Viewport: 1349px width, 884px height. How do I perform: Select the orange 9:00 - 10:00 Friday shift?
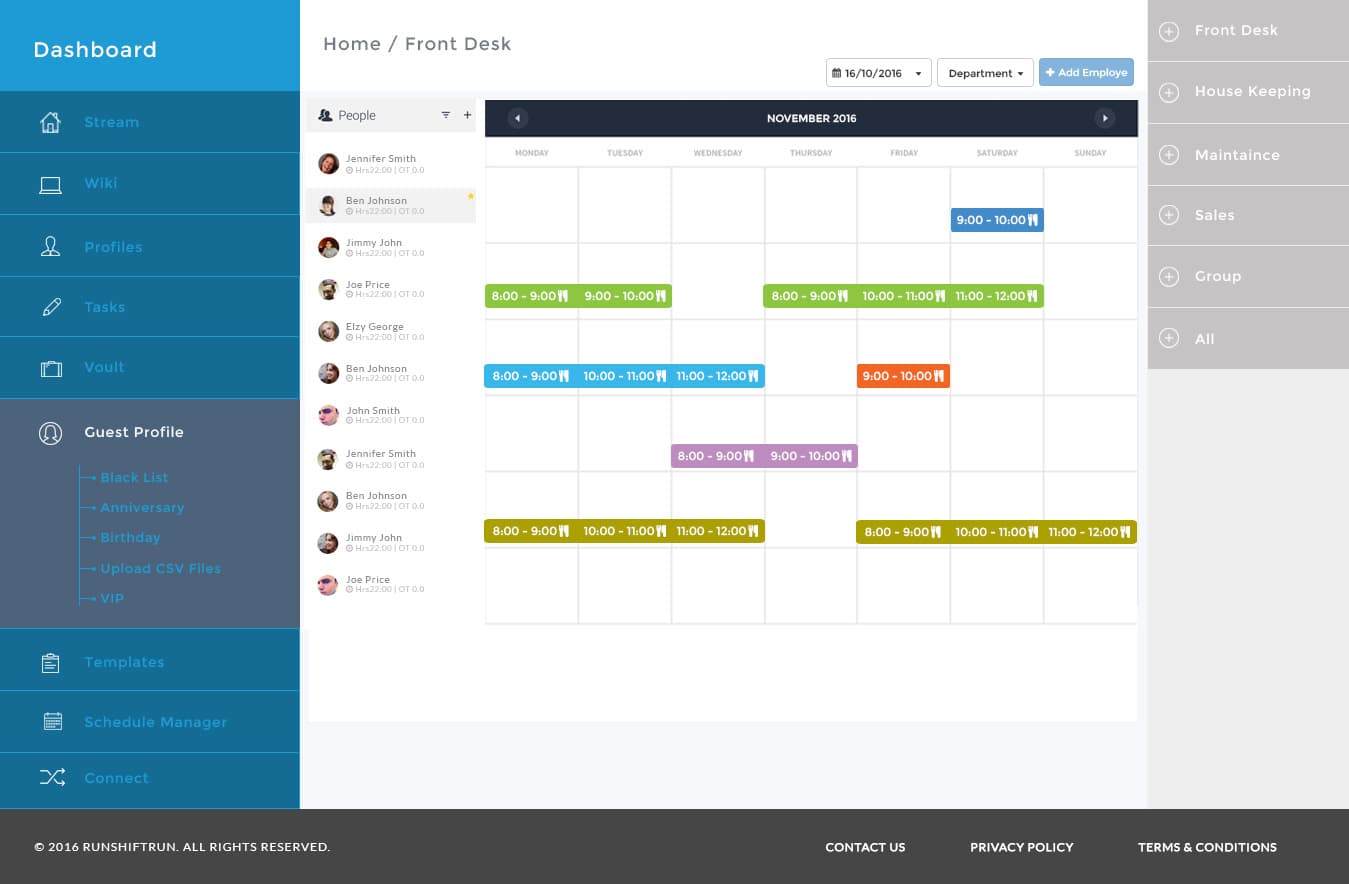point(903,376)
